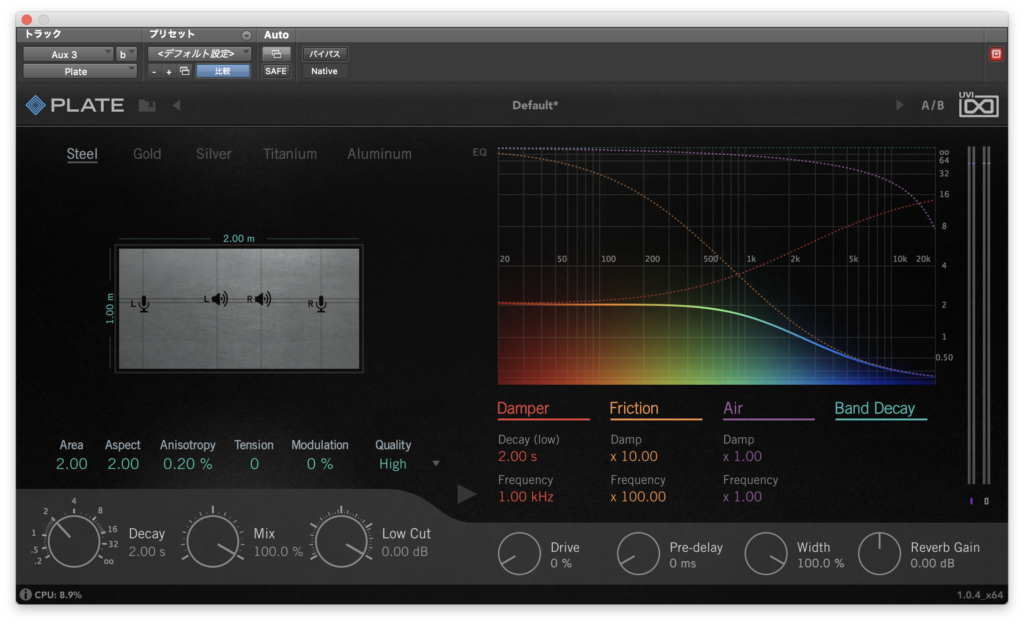Viewport: 1024px width, 624px height.
Task: Toggle automation SAFE
Action: pos(276,71)
